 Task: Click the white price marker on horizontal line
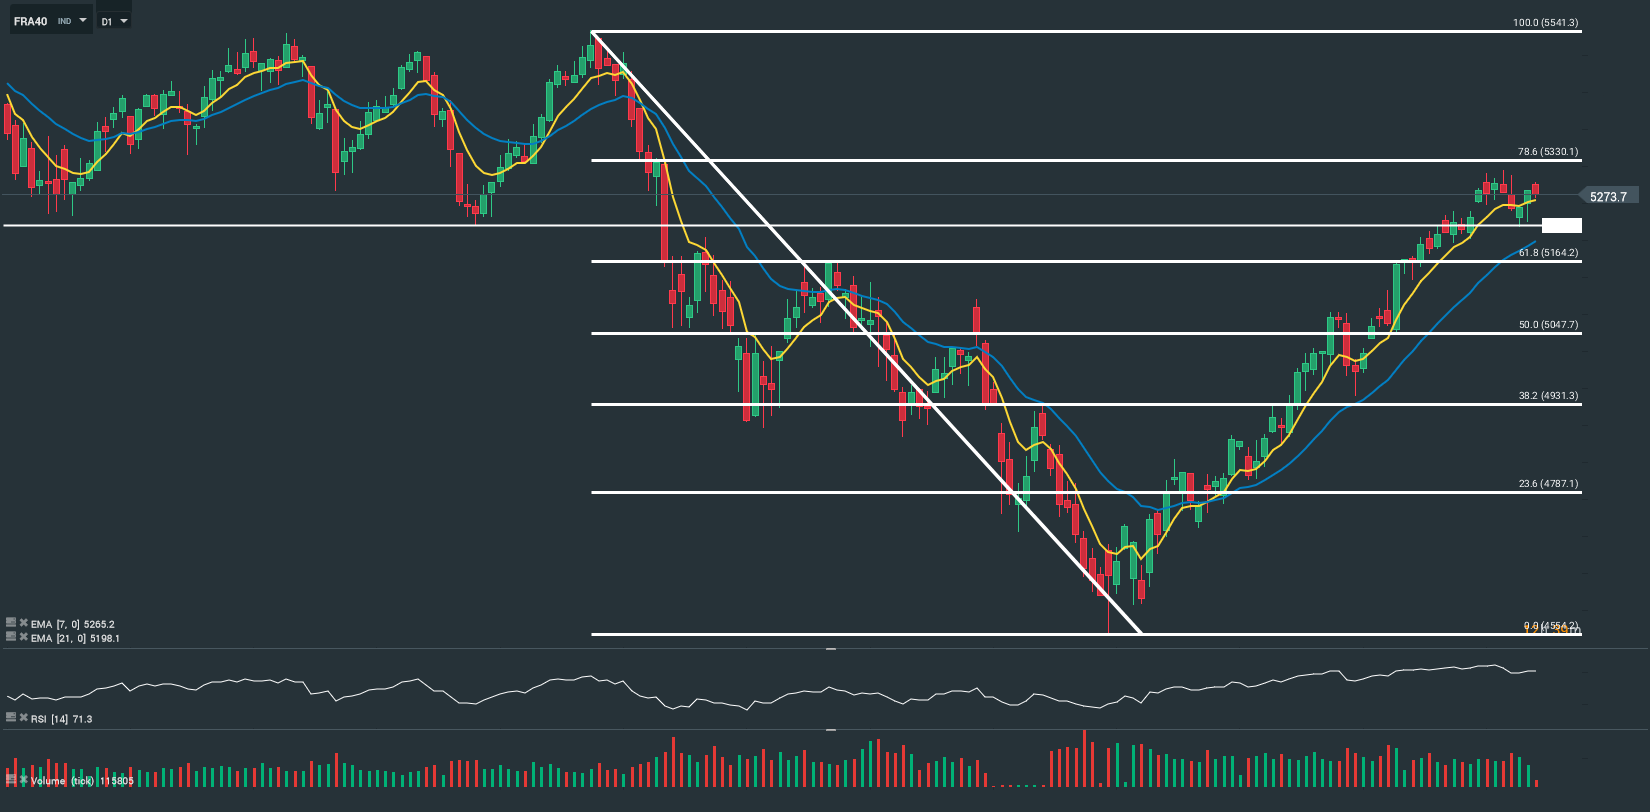[1562, 226]
